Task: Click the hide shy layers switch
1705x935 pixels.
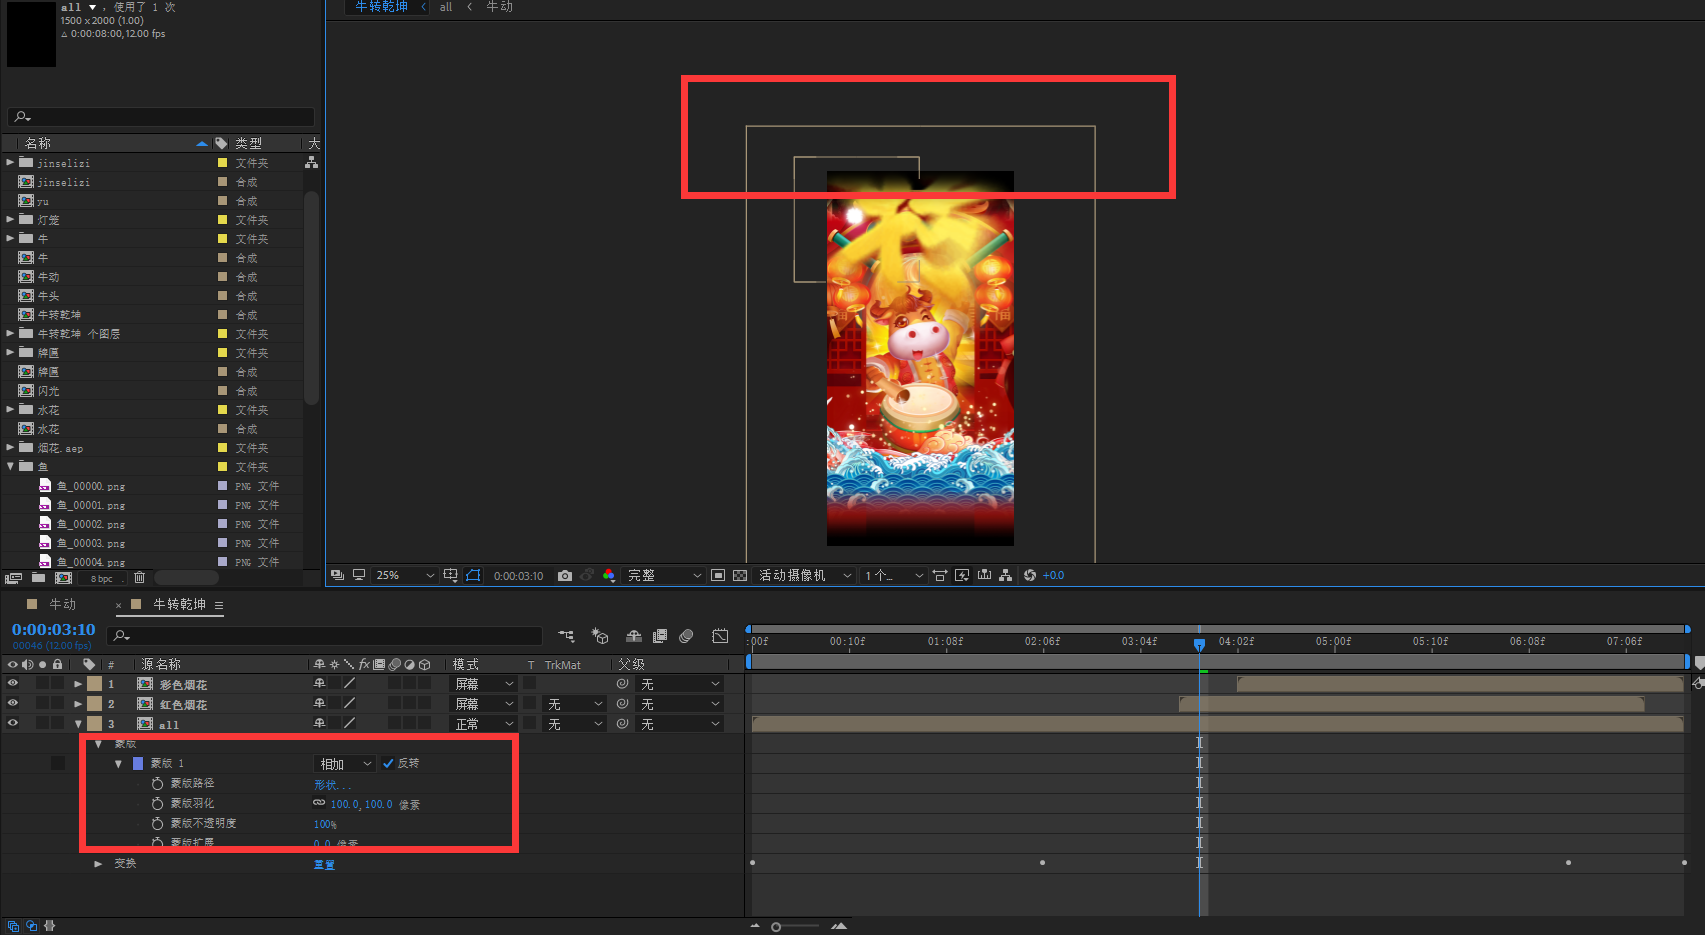Action: pyautogui.click(x=634, y=636)
